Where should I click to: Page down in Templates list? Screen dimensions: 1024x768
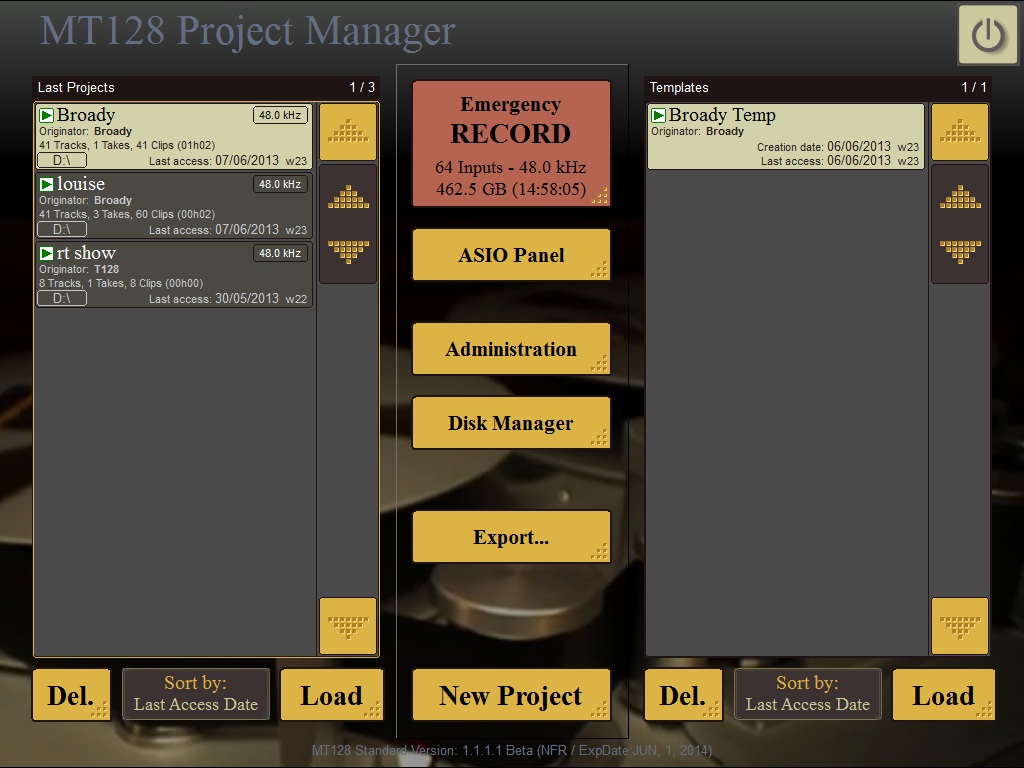pos(960,251)
